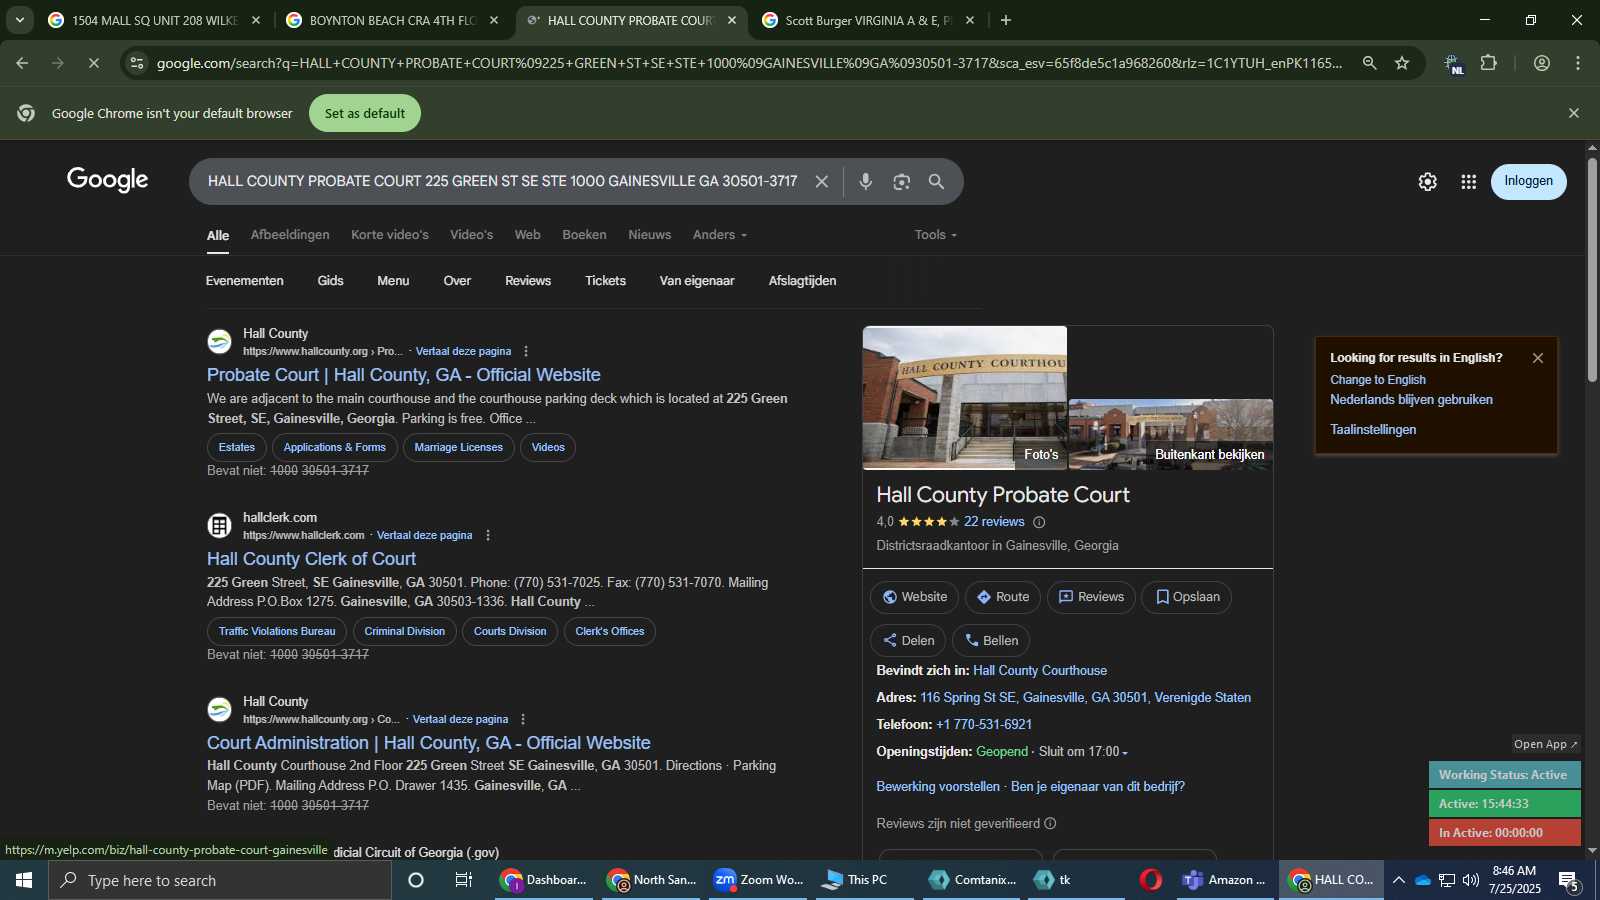Click the Set as default button
Viewport: 1600px width, 900px height.
click(365, 113)
